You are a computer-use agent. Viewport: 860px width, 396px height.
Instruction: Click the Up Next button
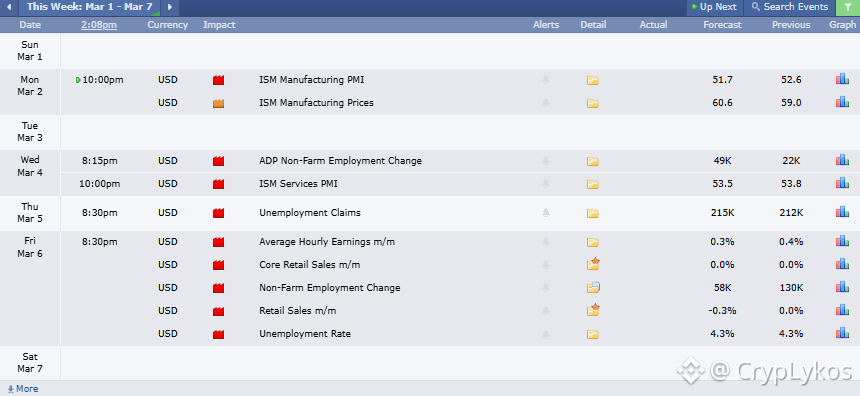(714, 7)
